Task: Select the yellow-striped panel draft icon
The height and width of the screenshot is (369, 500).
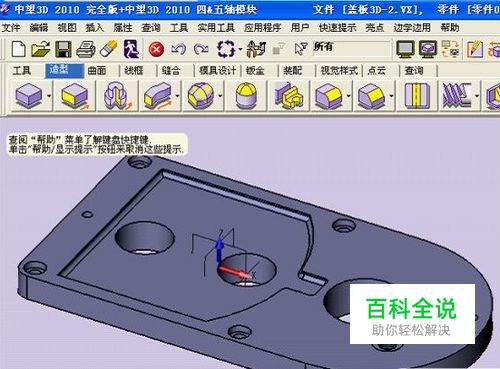Action: click(x=417, y=96)
